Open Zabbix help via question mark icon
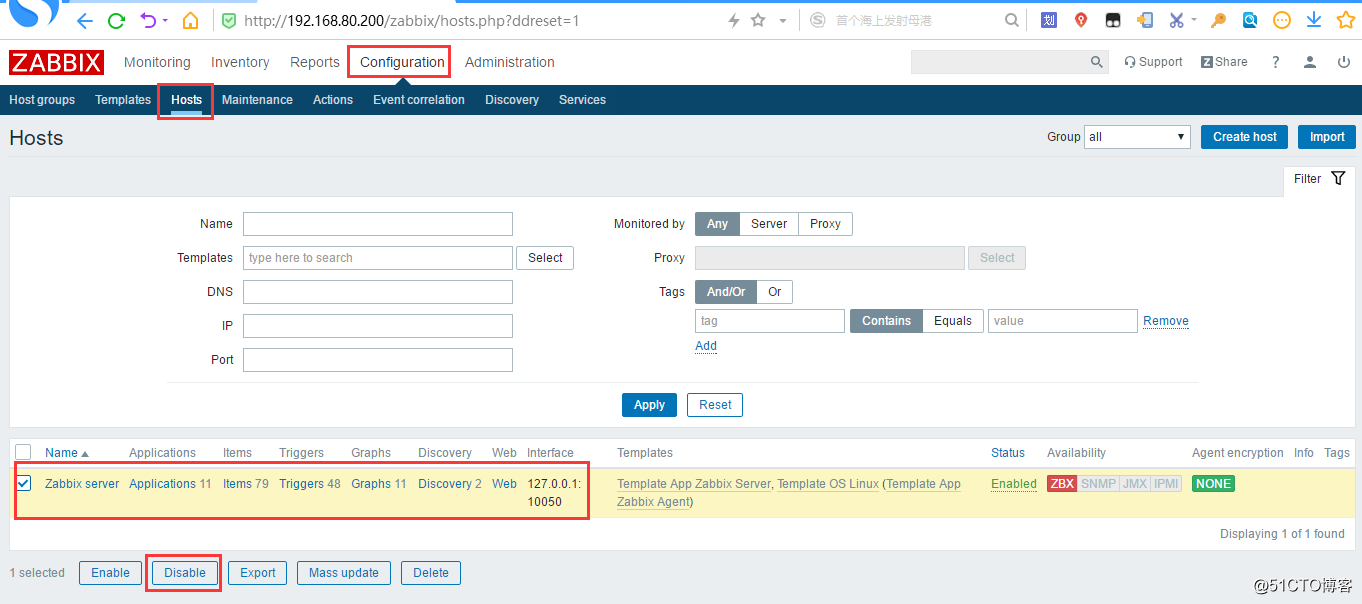The image size is (1362, 604). tap(1277, 62)
